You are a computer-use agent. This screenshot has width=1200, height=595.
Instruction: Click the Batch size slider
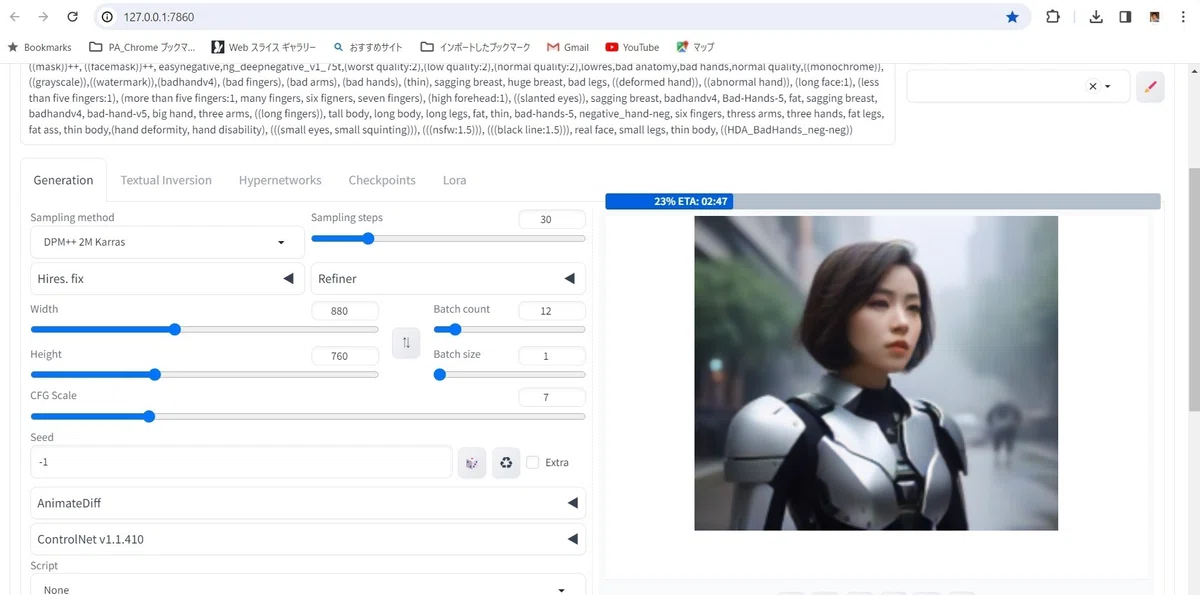tap(509, 375)
